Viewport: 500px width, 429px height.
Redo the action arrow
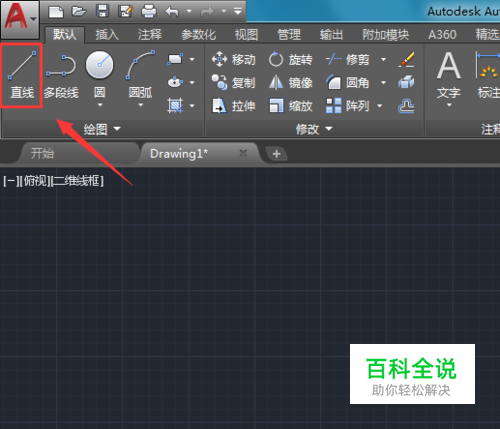[207, 12]
